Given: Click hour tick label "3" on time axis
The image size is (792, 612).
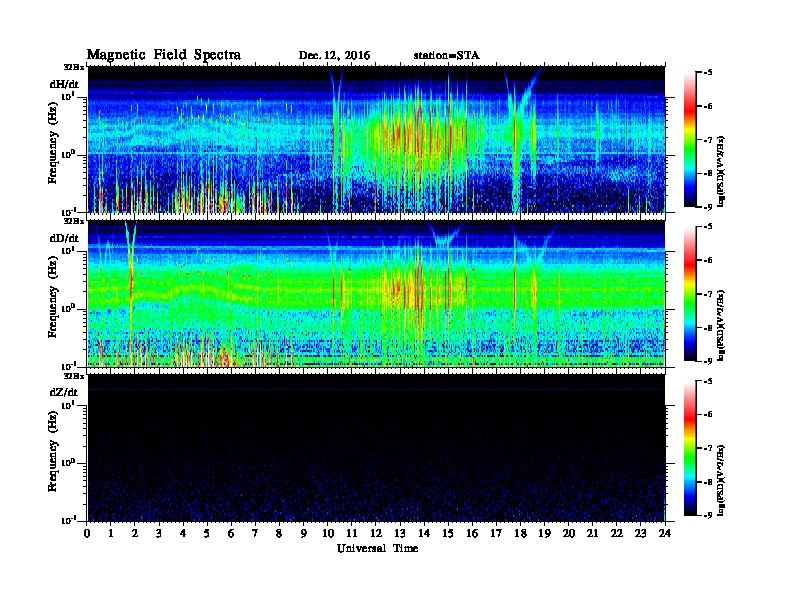Looking at the screenshot, I should click(x=159, y=533).
